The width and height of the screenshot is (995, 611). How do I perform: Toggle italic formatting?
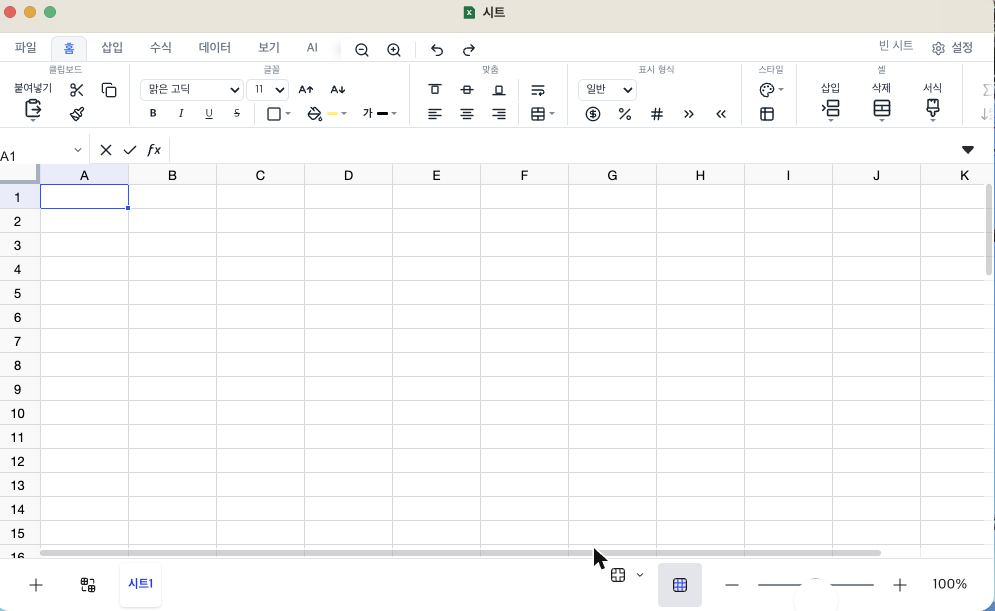point(181,113)
